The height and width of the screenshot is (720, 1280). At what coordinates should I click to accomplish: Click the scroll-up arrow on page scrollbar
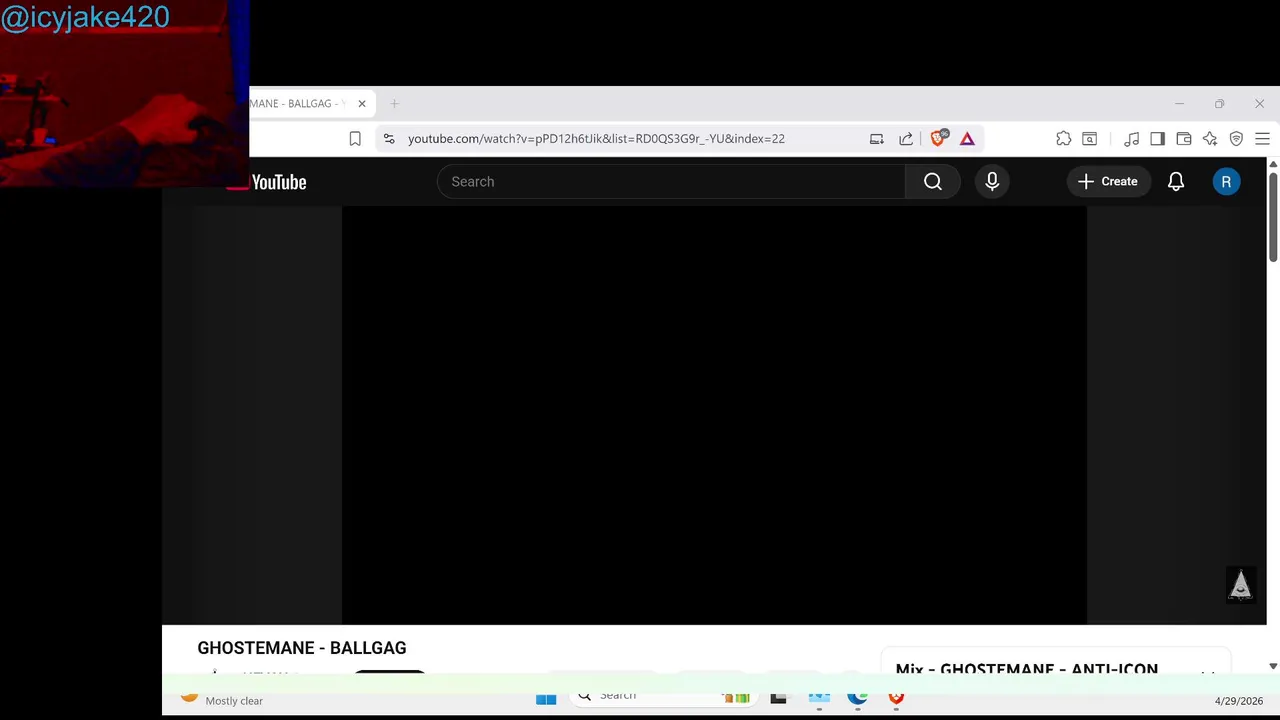click(x=1273, y=164)
